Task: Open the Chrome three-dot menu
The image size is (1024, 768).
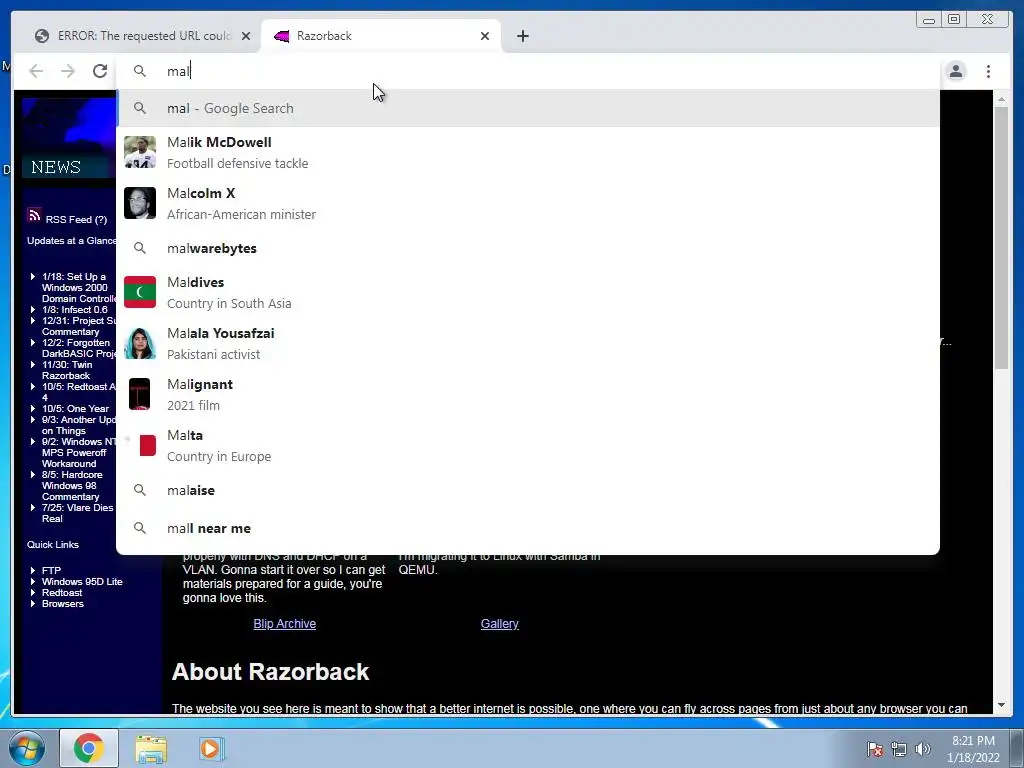Action: tap(989, 71)
